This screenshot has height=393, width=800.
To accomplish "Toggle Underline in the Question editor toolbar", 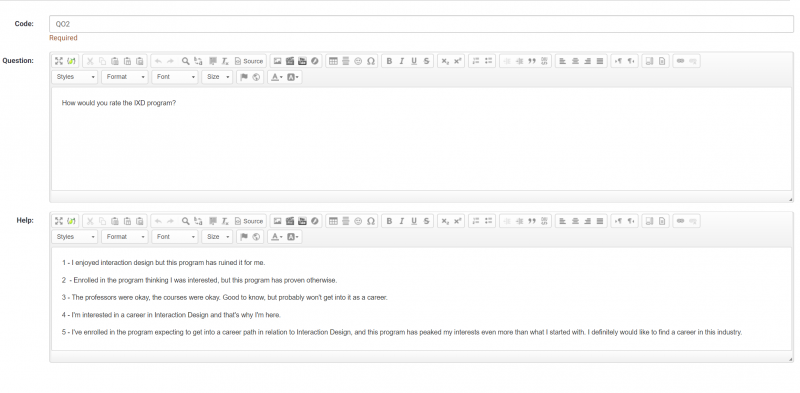I will click(x=414, y=61).
